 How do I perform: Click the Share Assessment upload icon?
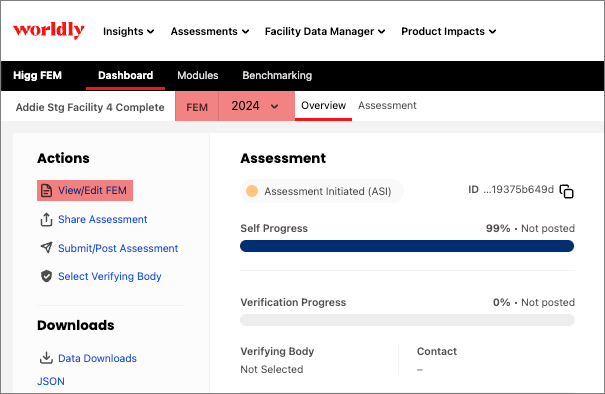pos(46,219)
